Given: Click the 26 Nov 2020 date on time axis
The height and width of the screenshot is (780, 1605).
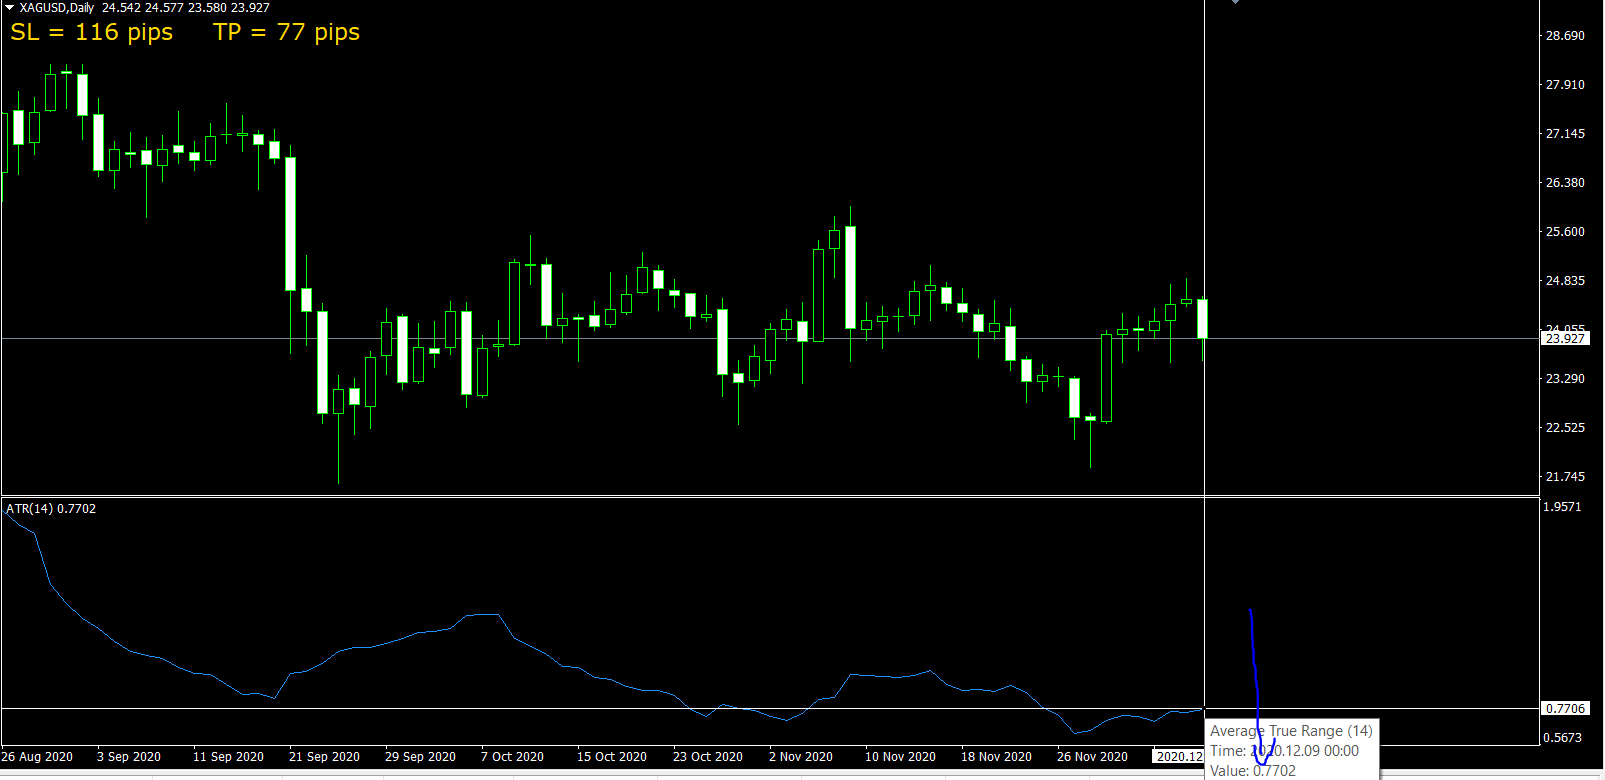Looking at the screenshot, I should coord(1092,756).
